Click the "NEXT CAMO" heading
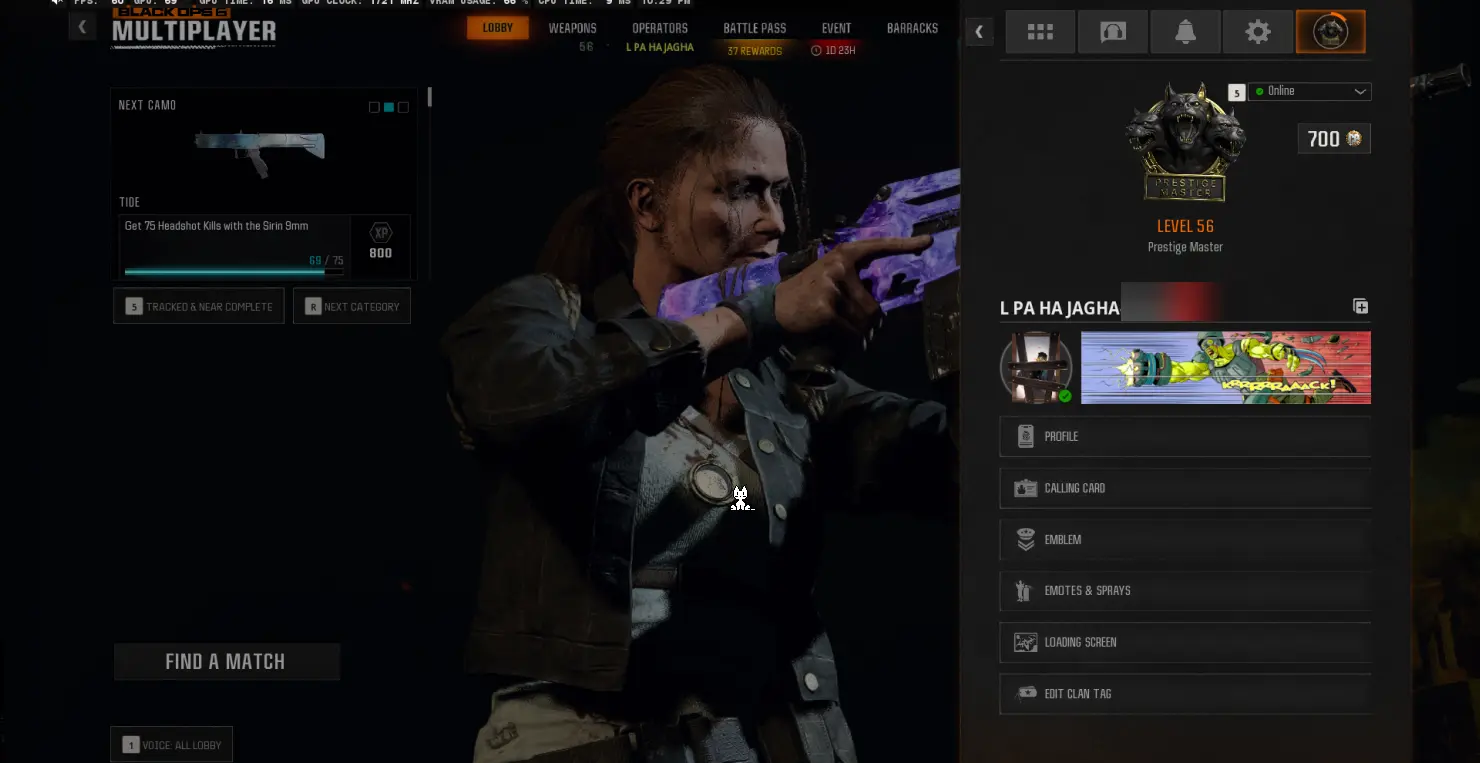The image size is (1480, 763). (147, 105)
